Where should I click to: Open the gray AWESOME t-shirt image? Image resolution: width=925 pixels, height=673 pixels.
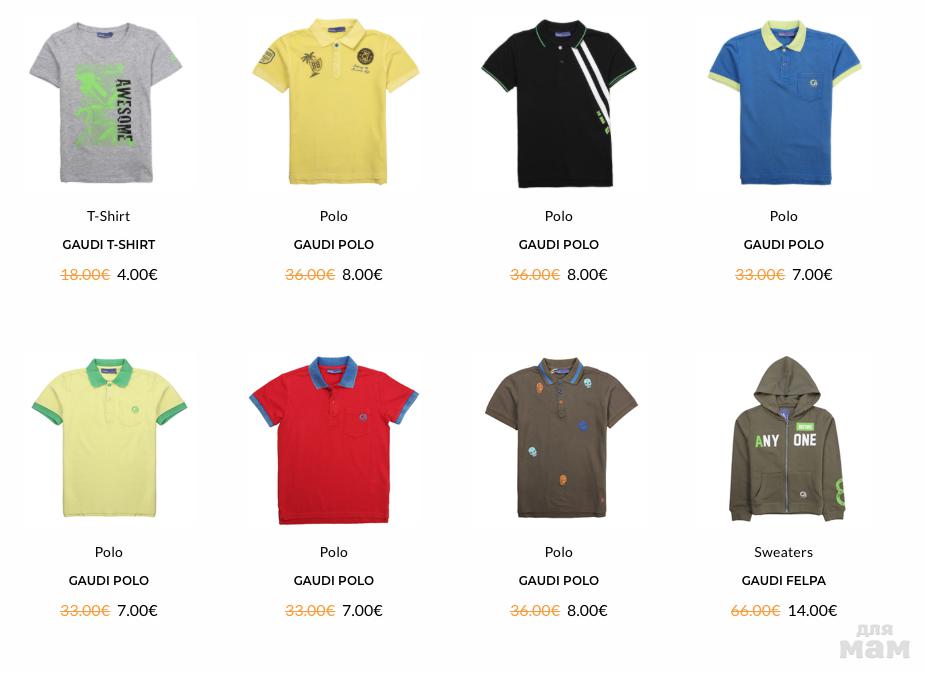[106, 103]
